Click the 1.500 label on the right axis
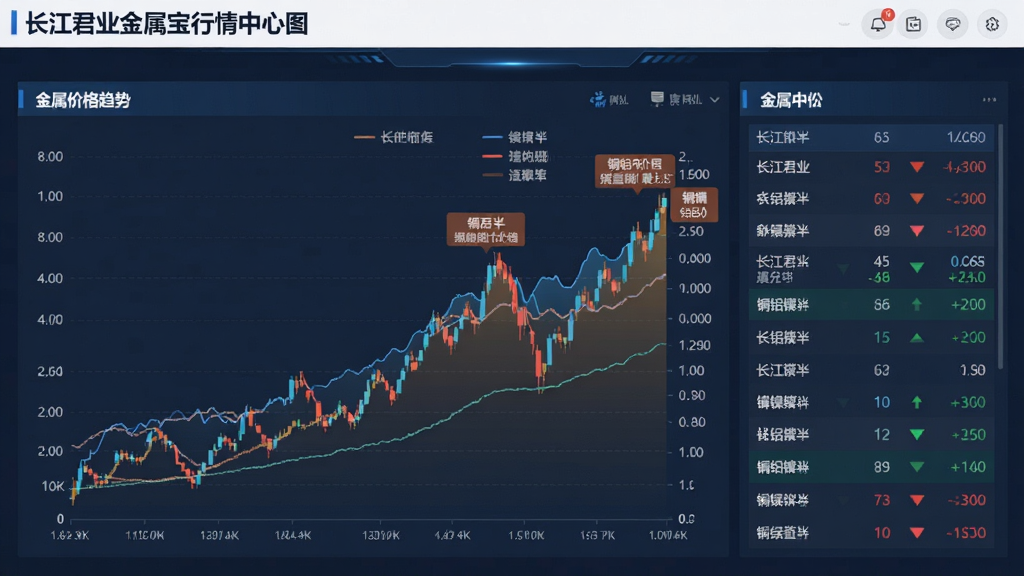The height and width of the screenshot is (576, 1024). coord(694,175)
